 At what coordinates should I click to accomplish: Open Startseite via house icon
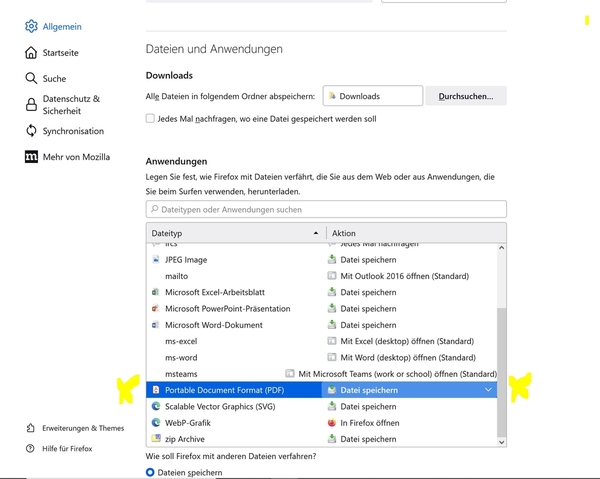pyautogui.click(x=31, y=53)
